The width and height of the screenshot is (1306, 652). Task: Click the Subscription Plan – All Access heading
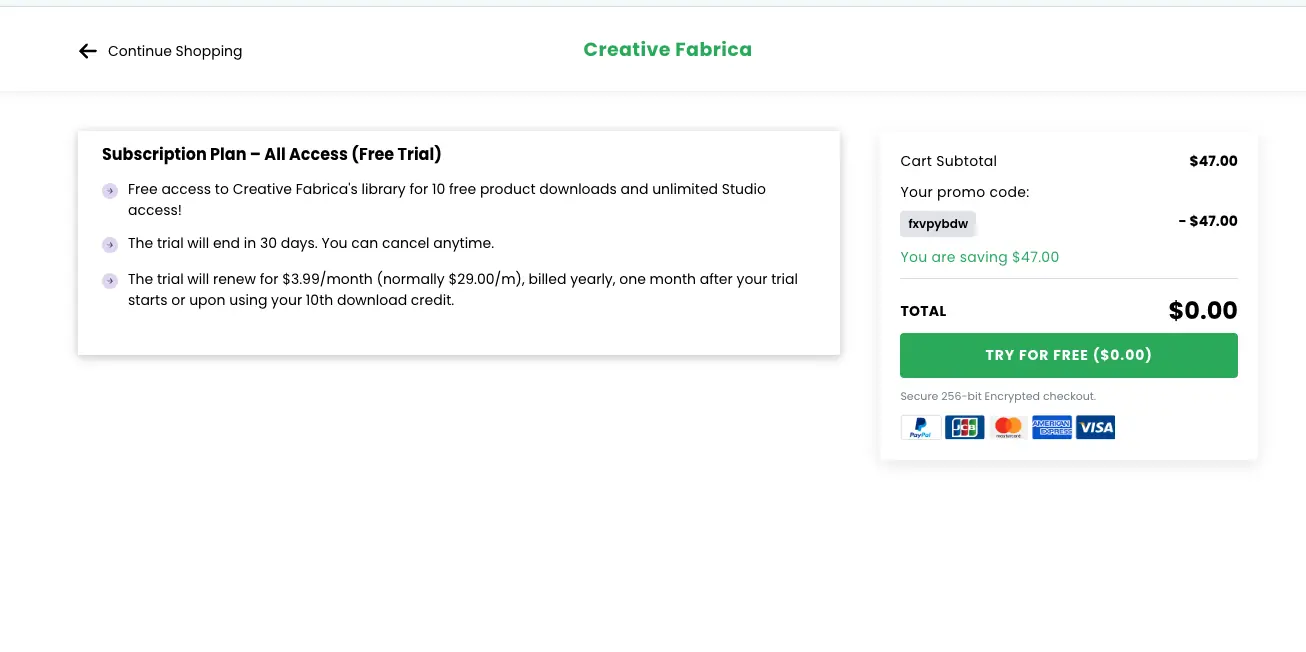click(x=271, y=154)
